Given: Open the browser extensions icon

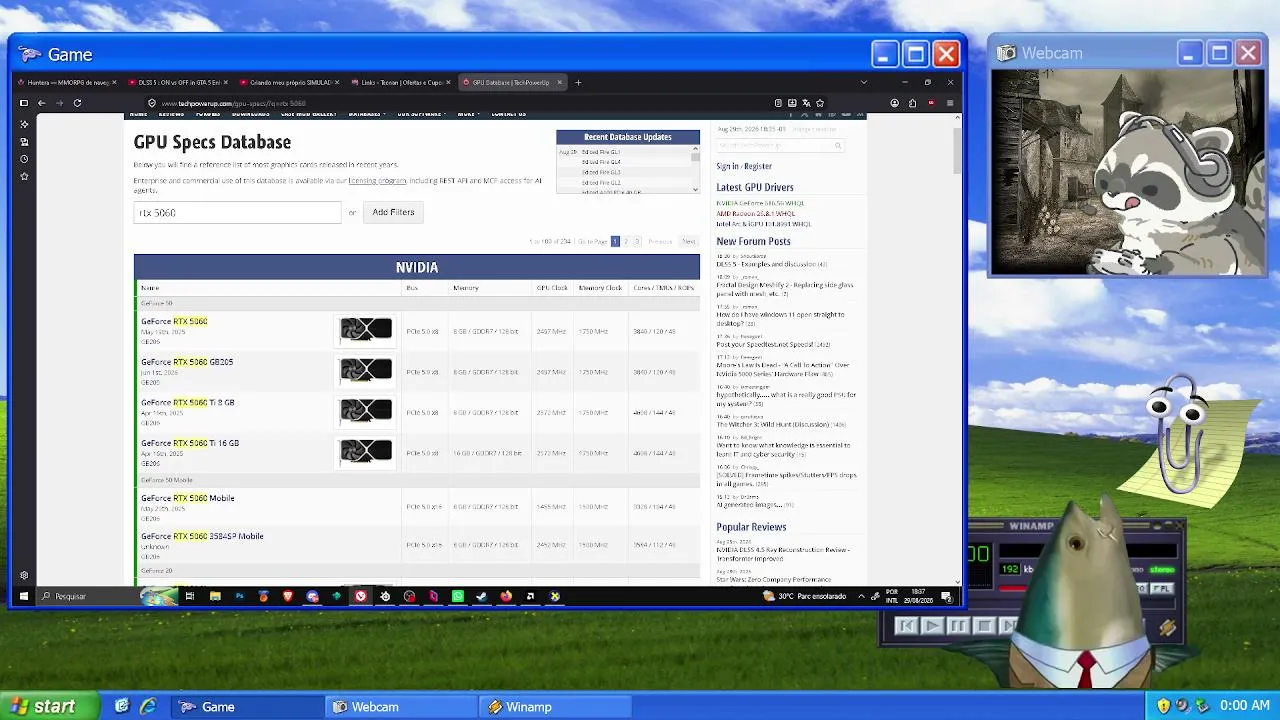Looking at the screenshot, I should [912, 103].
